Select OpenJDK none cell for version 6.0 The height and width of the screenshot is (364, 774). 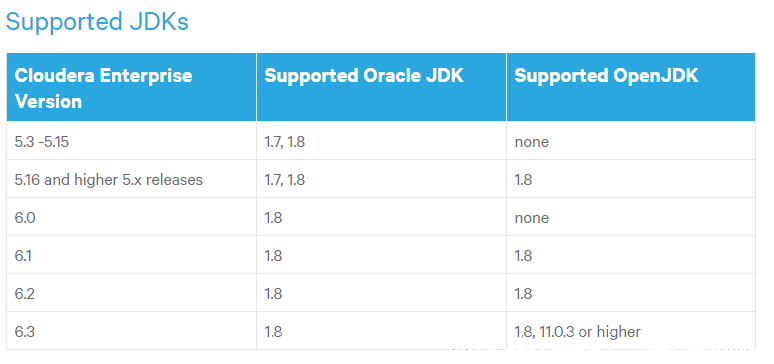pyautogui.click(x=631, y=217)
